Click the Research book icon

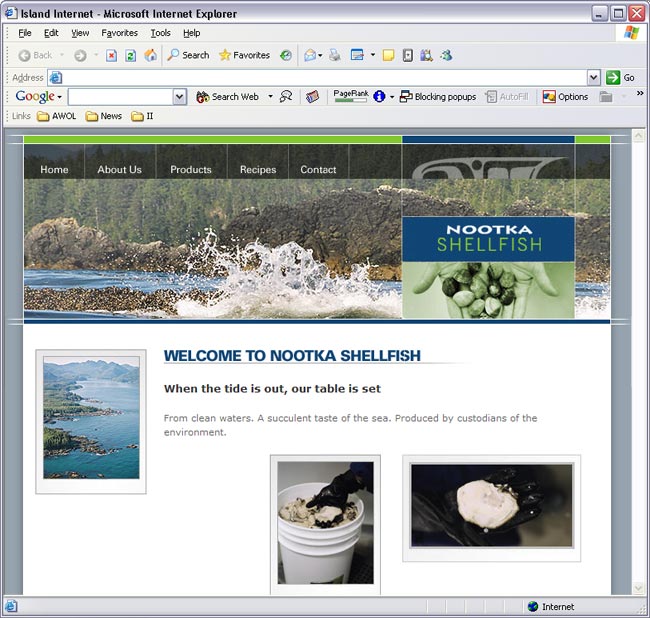407,56
